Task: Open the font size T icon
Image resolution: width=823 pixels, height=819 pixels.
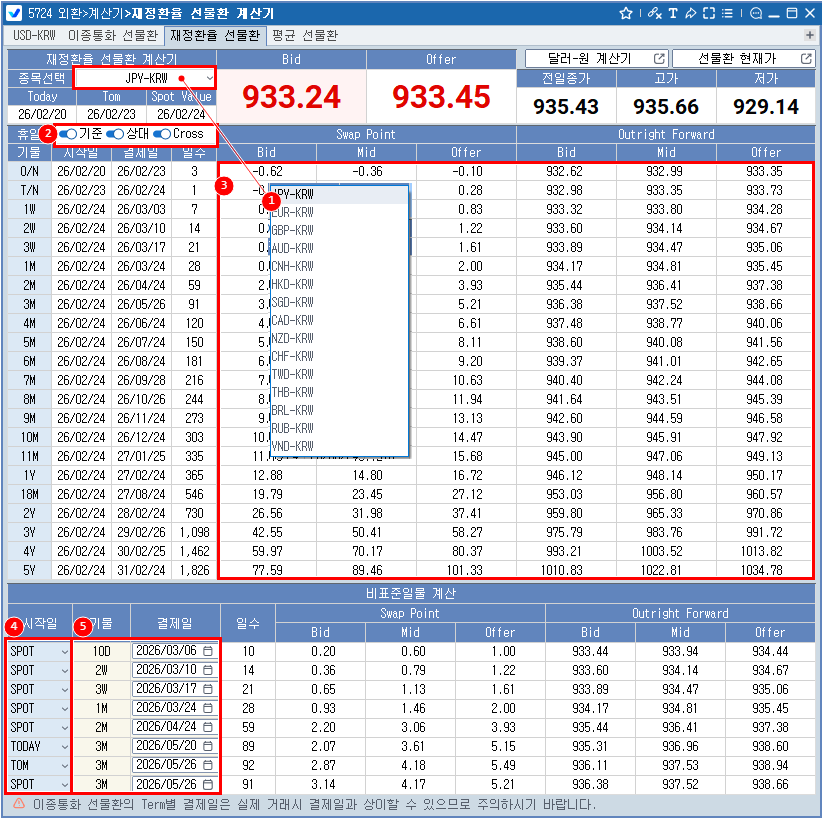Action: point(673,13)
